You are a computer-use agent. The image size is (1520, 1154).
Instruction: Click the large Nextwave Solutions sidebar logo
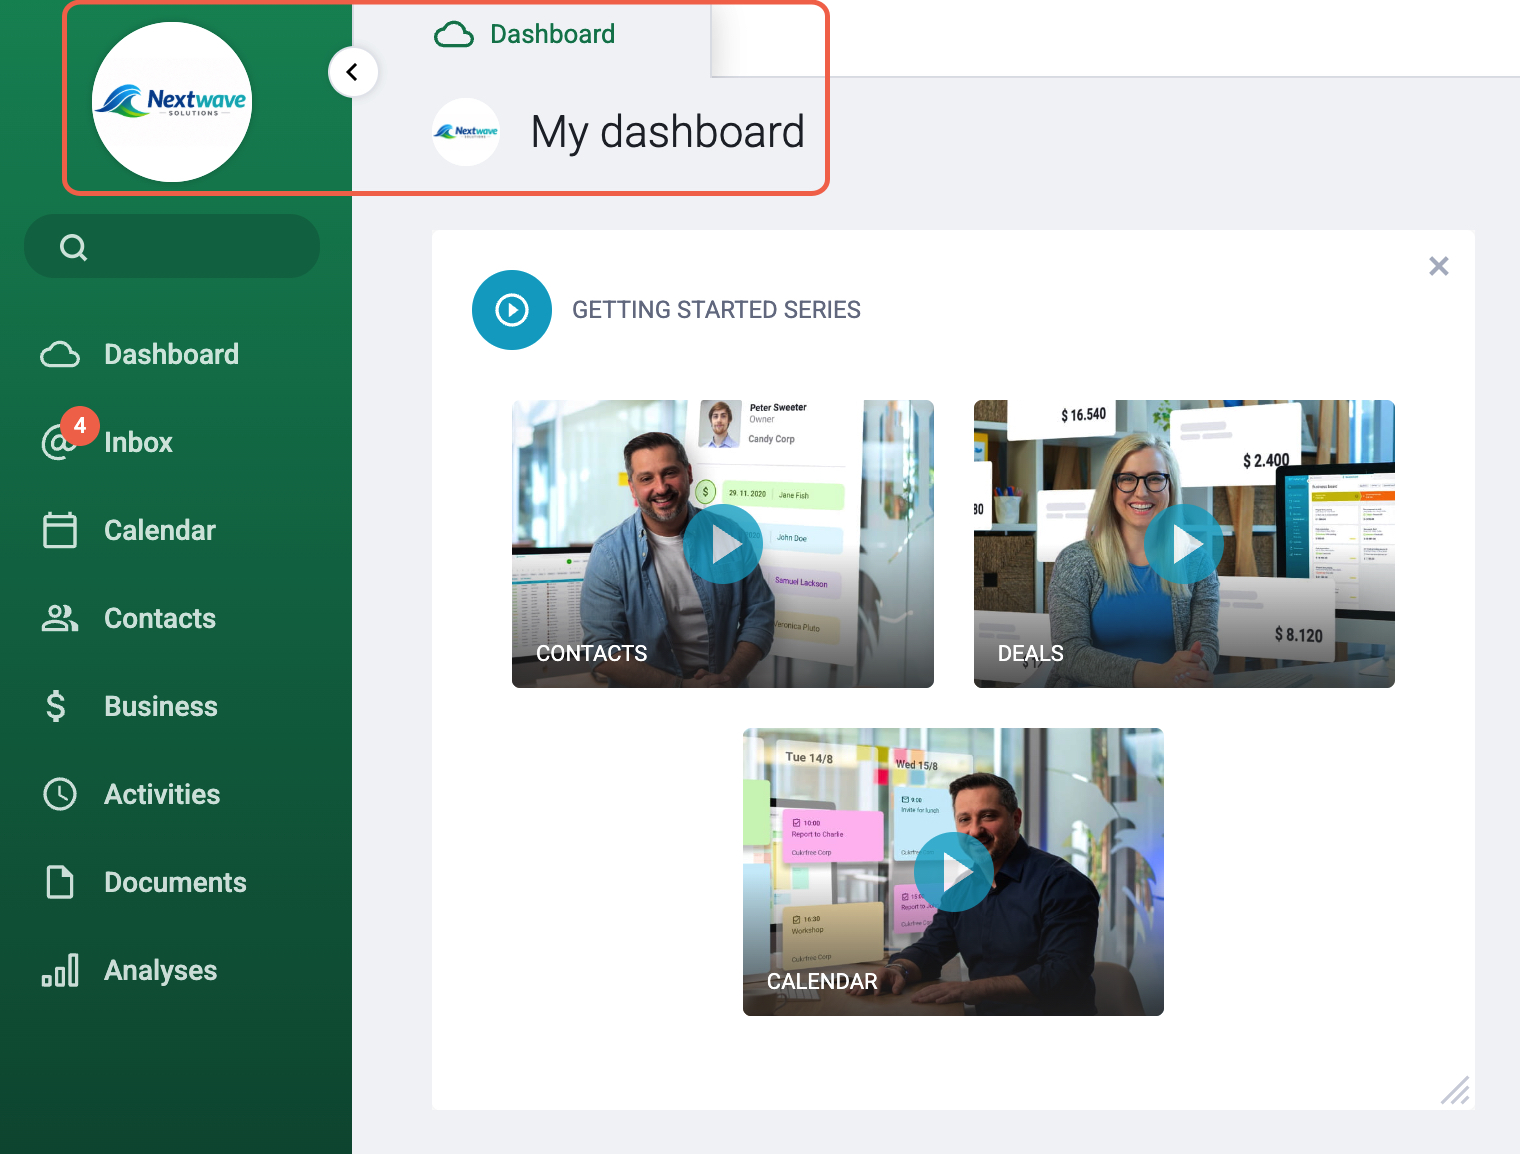click(172, 102)
